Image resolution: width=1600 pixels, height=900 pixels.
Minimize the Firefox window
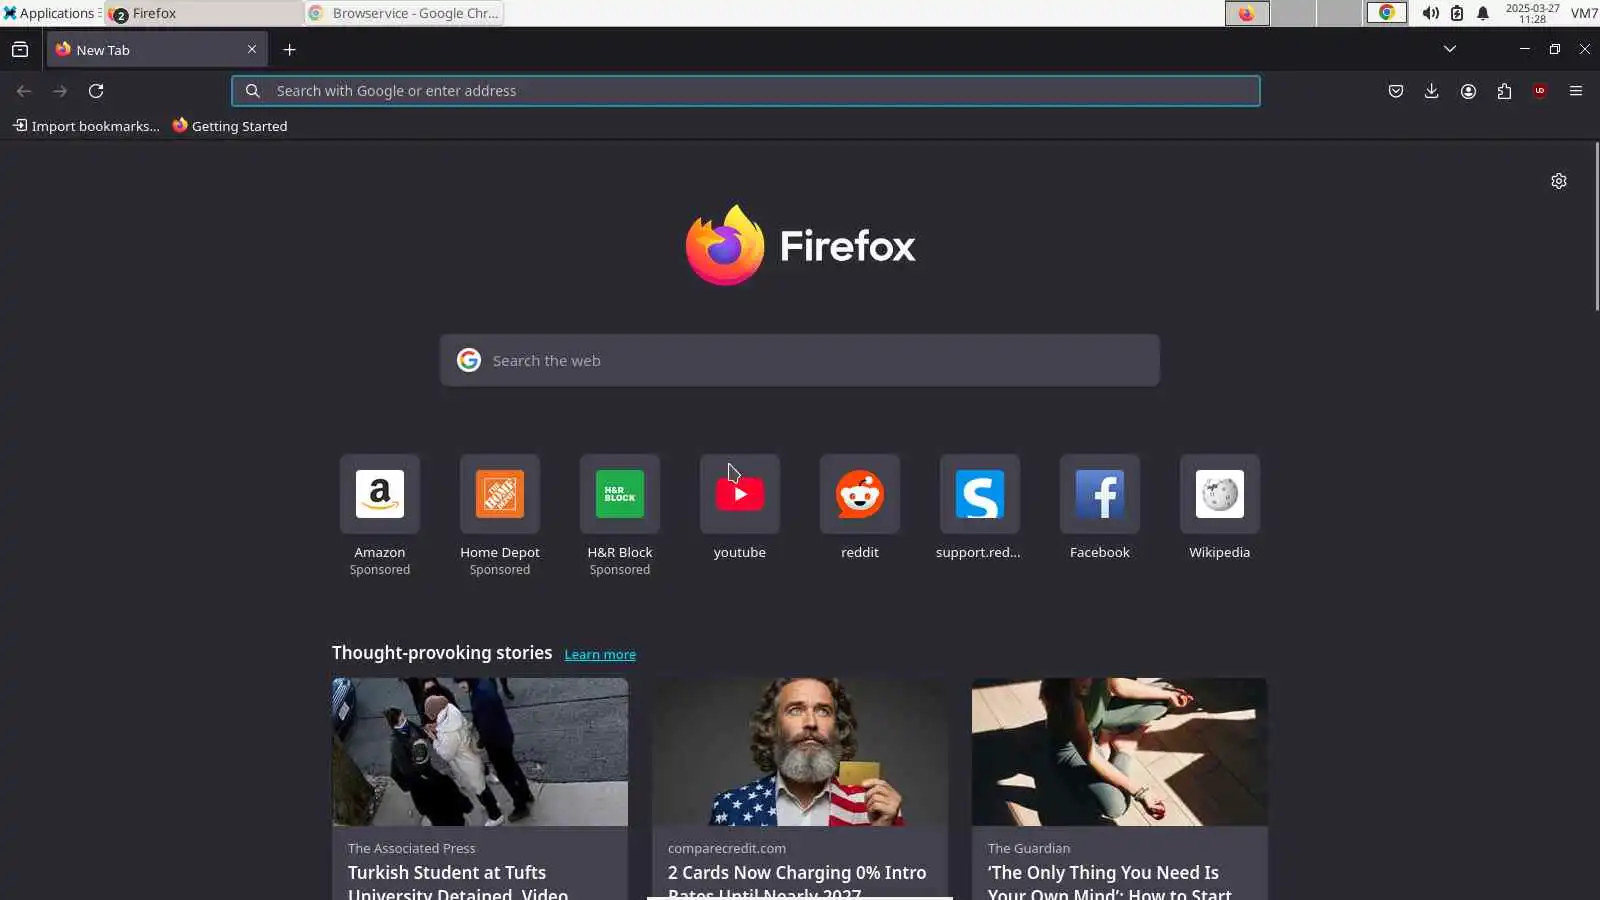[x=1524, y=49]
